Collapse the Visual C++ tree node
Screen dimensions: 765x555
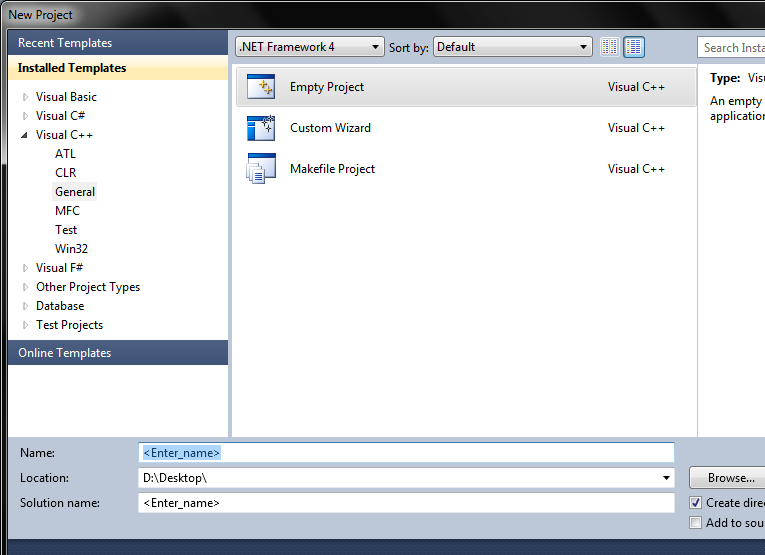pos(24,135)
